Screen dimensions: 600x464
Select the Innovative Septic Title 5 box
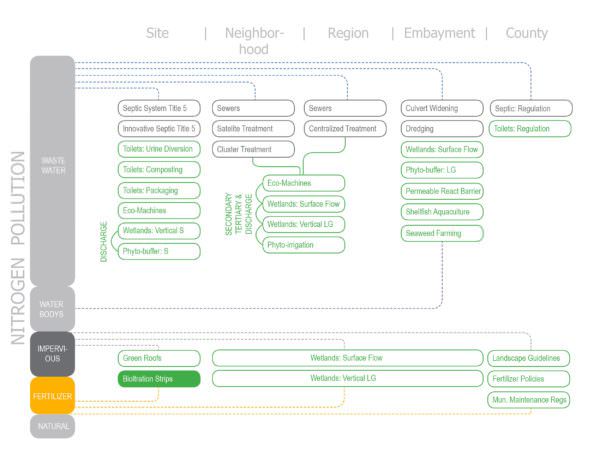[x=160, y=129]
